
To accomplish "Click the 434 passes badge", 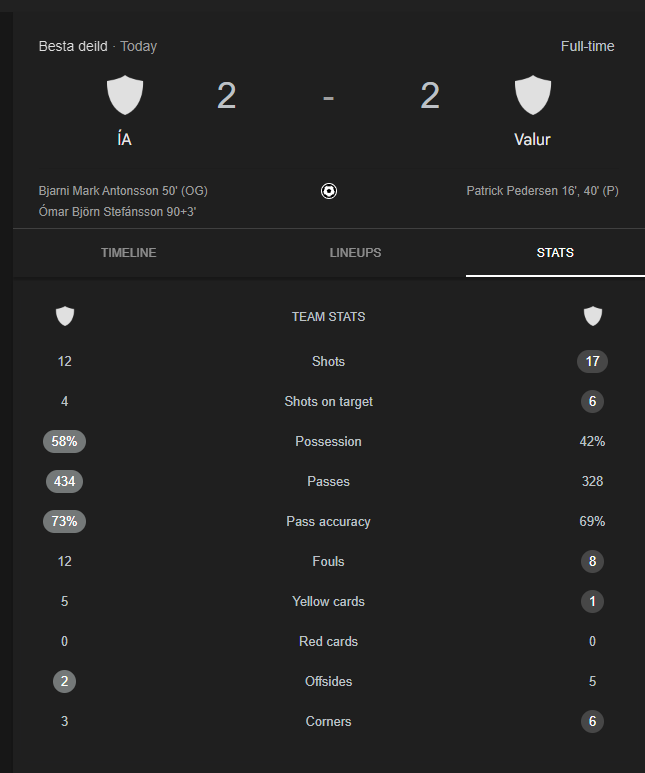I will (65, 481).
